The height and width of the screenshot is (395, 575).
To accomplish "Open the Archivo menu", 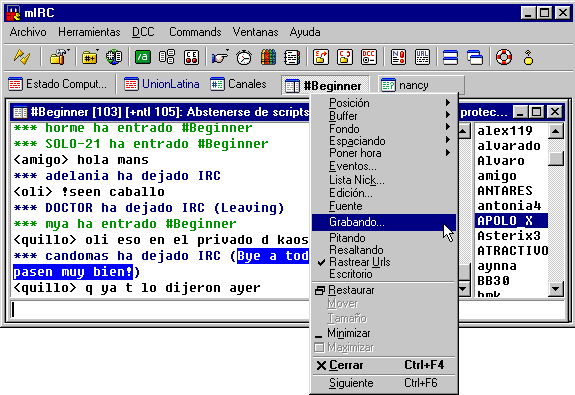I will pyautogui.click(x=28, y=32).
